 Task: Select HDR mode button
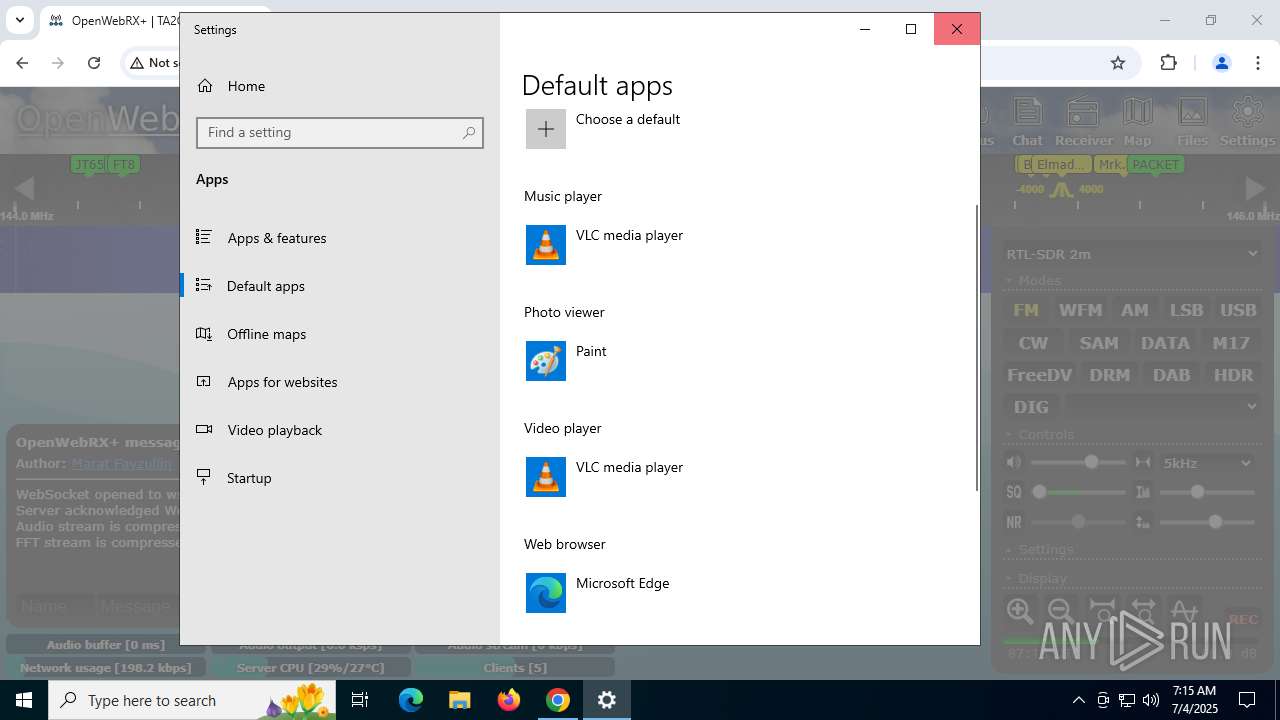(1233, 376)
